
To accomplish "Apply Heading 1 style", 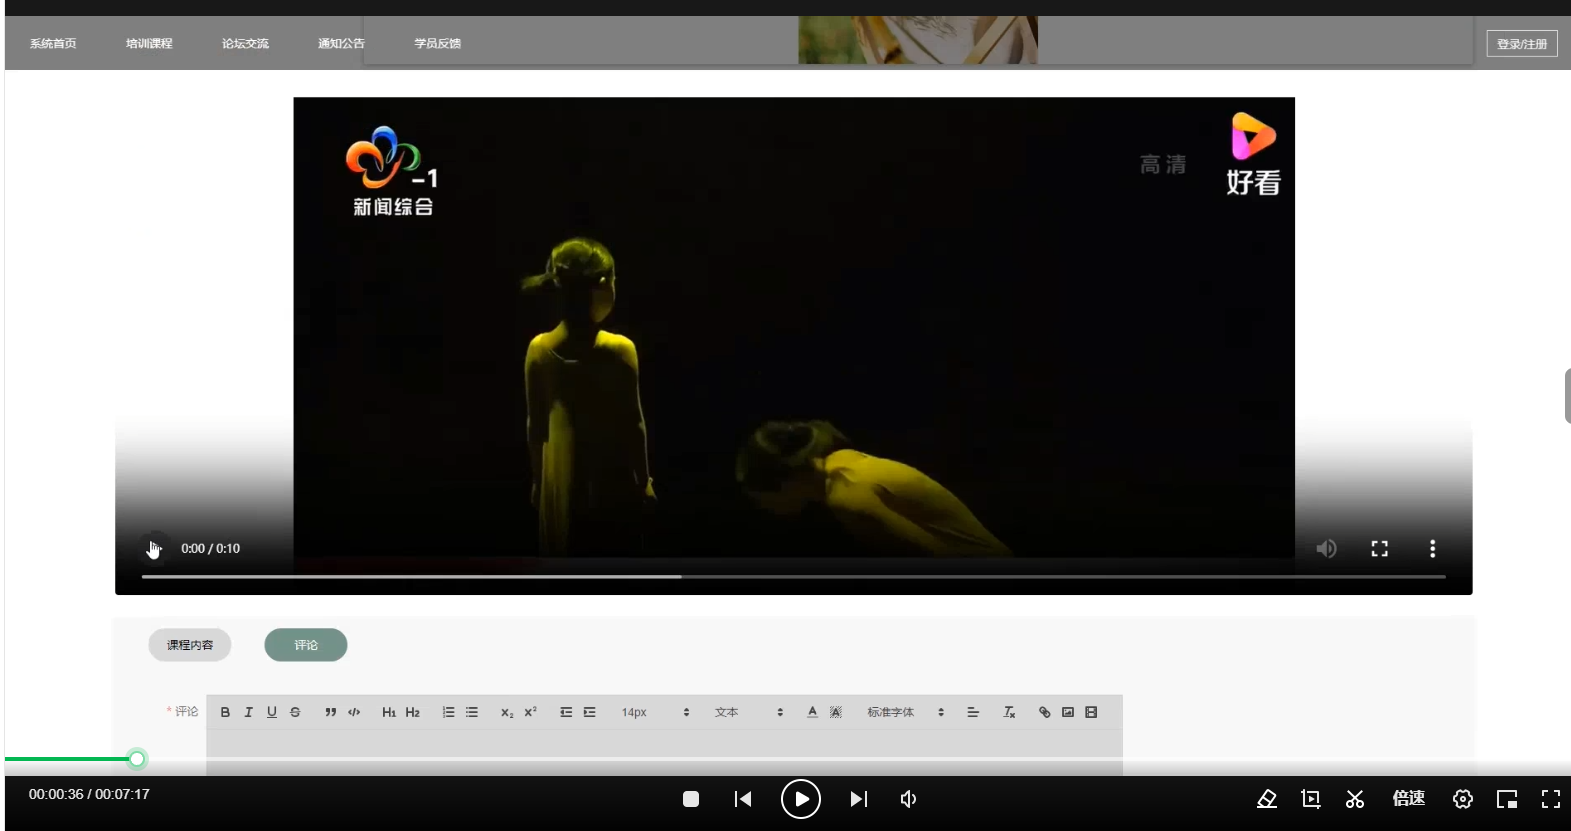I will tap(389, 712).
